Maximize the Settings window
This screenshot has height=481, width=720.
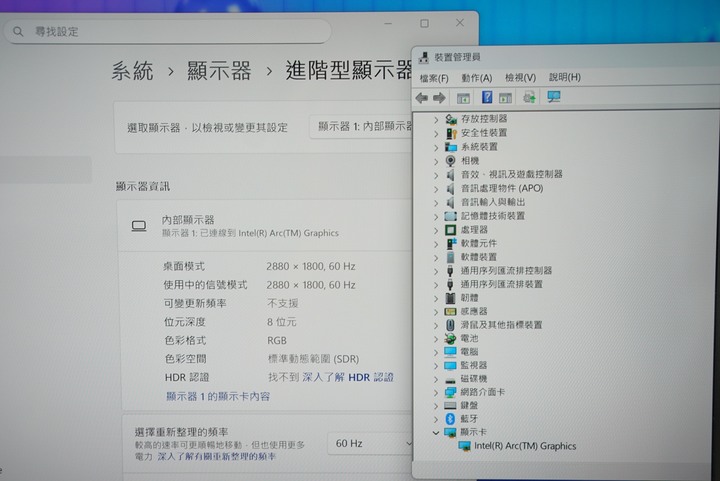(x=424, y=23)
